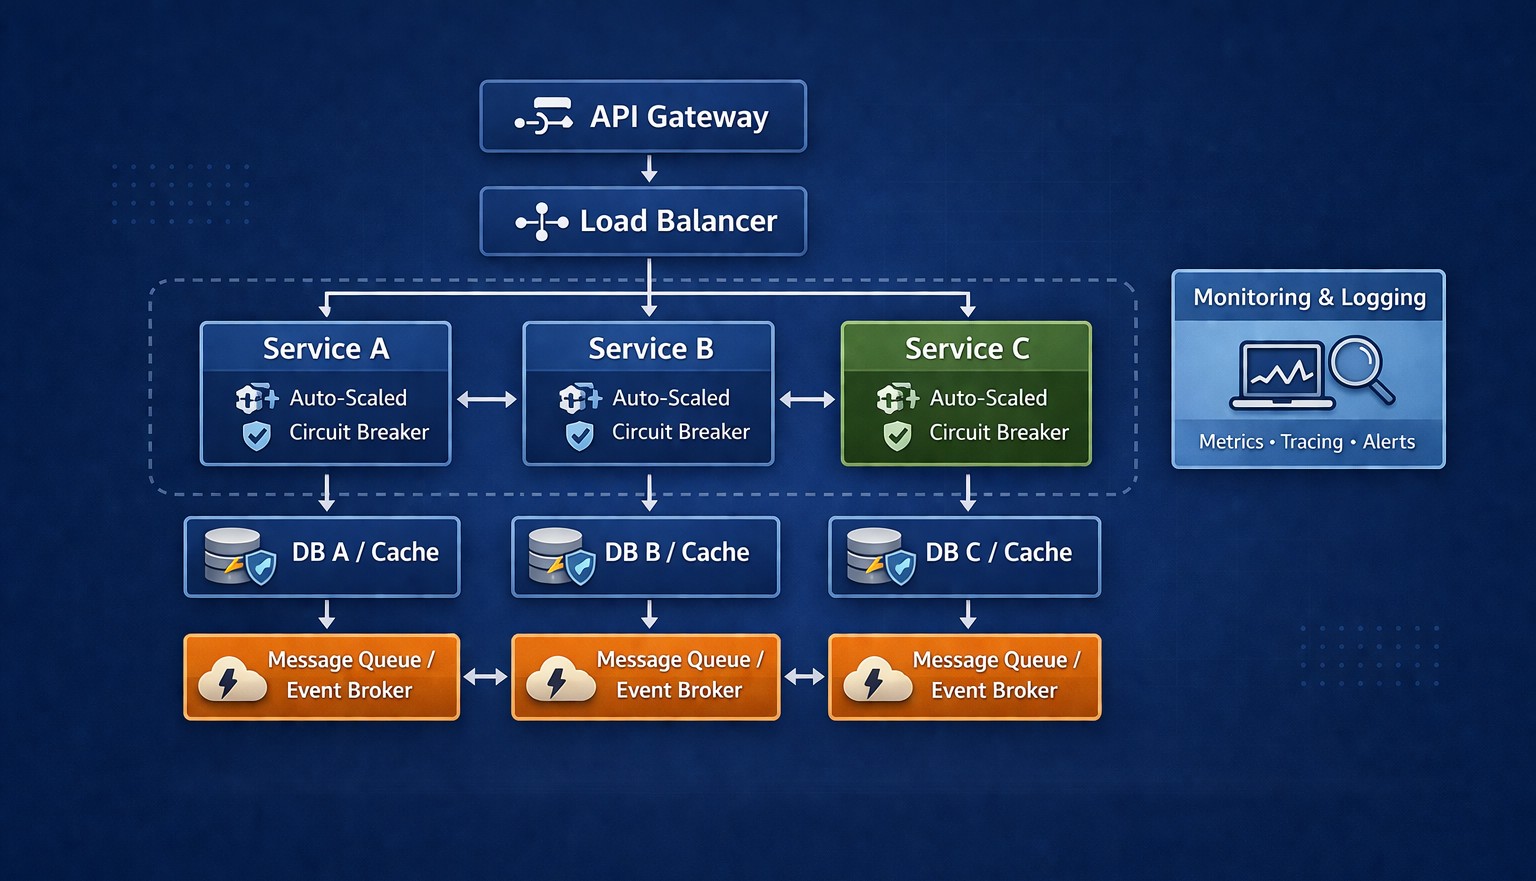The height and width of the screenshot is (881, 1536).
Task: Click the laptop chart icon in Monitoring & Logging
Action: (x=1281, y=376)
